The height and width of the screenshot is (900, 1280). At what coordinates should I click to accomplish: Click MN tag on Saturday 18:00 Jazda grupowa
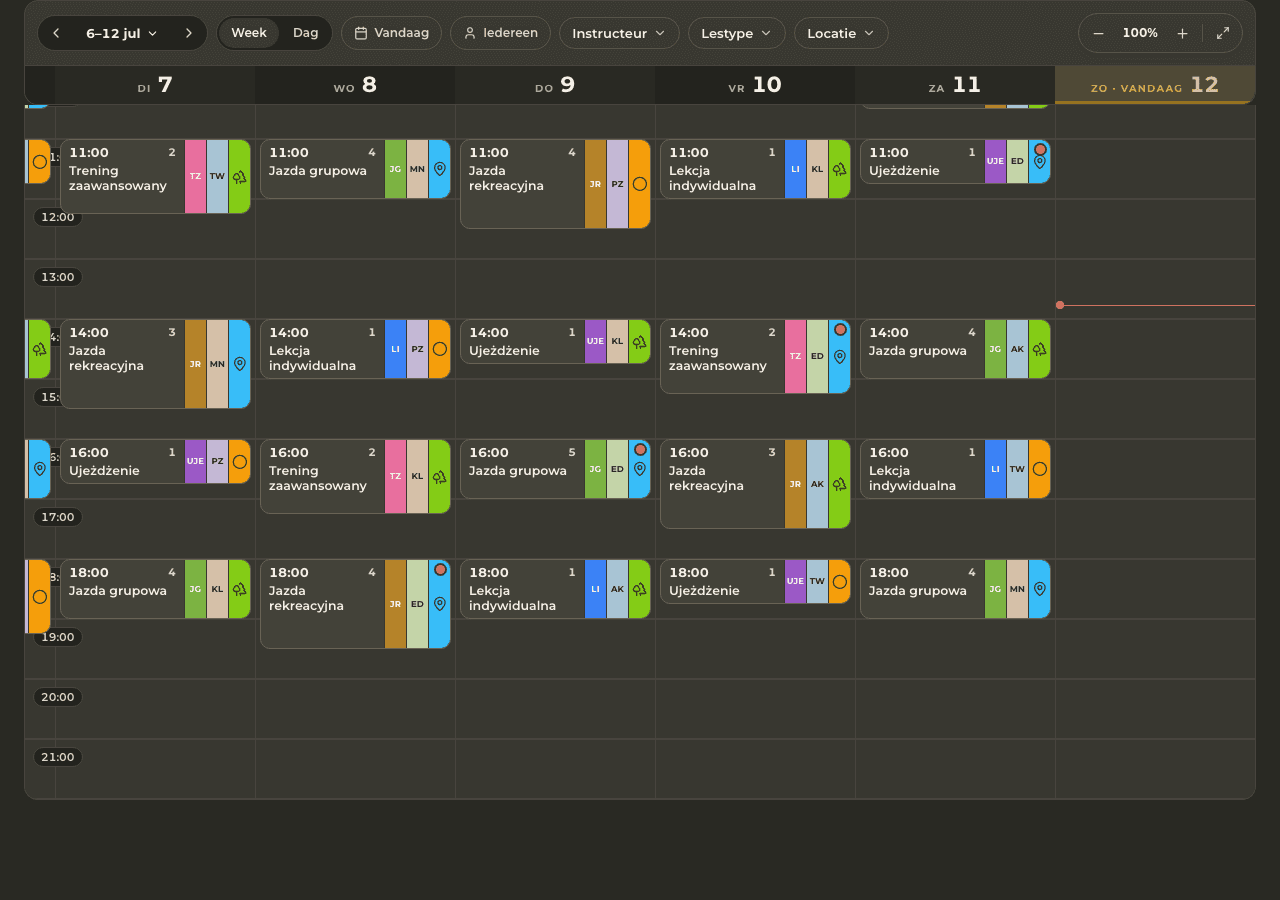(x=1017, y=589)
